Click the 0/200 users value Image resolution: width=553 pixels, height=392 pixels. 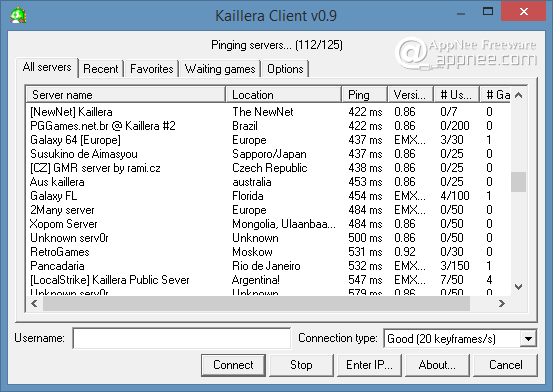coord(455,126)
